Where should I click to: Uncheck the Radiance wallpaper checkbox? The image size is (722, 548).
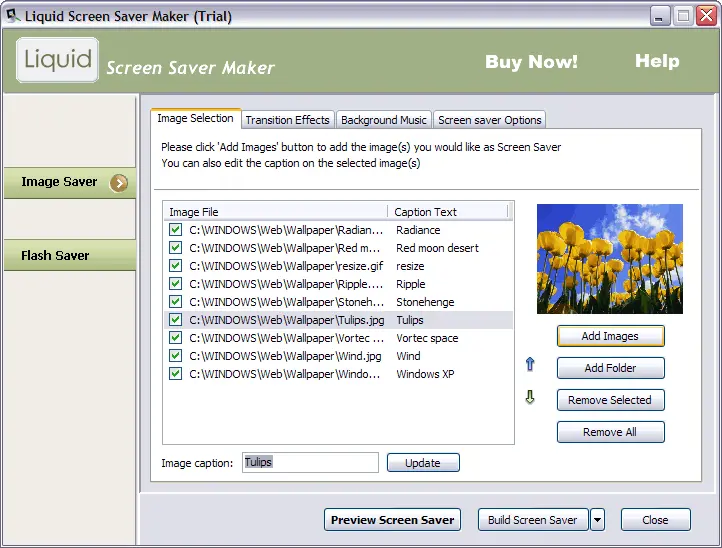tap(176, 230)
